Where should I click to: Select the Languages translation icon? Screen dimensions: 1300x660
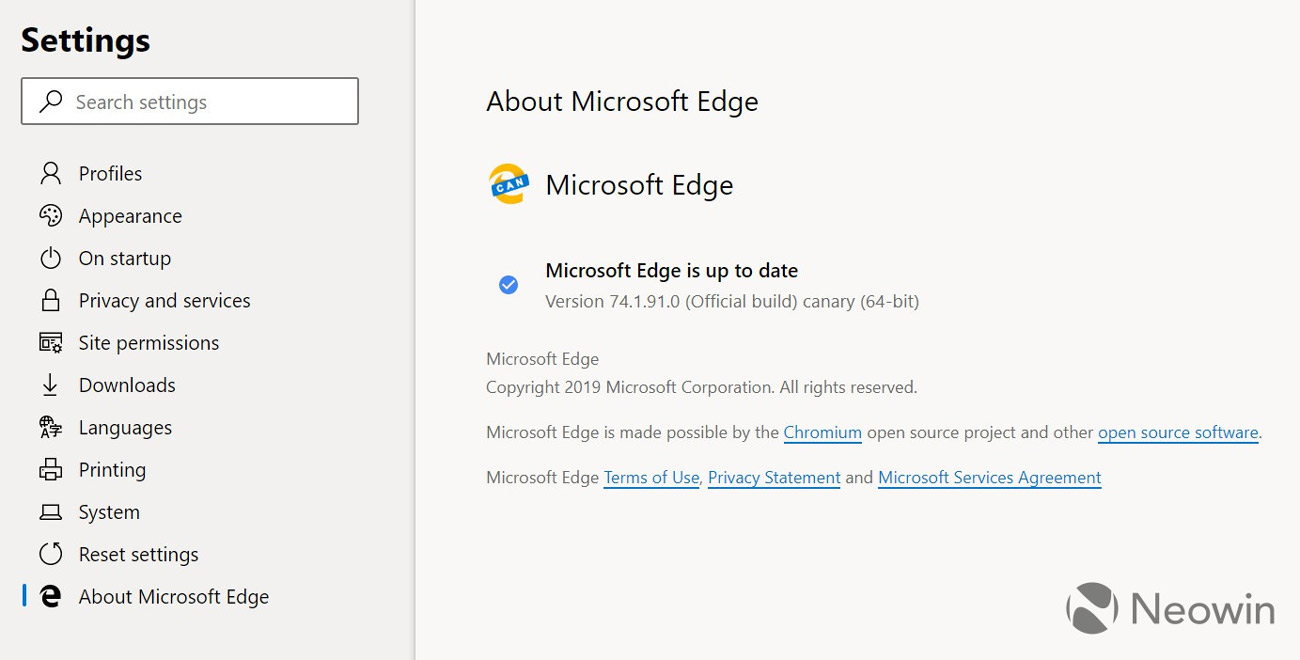coord(49,427)
